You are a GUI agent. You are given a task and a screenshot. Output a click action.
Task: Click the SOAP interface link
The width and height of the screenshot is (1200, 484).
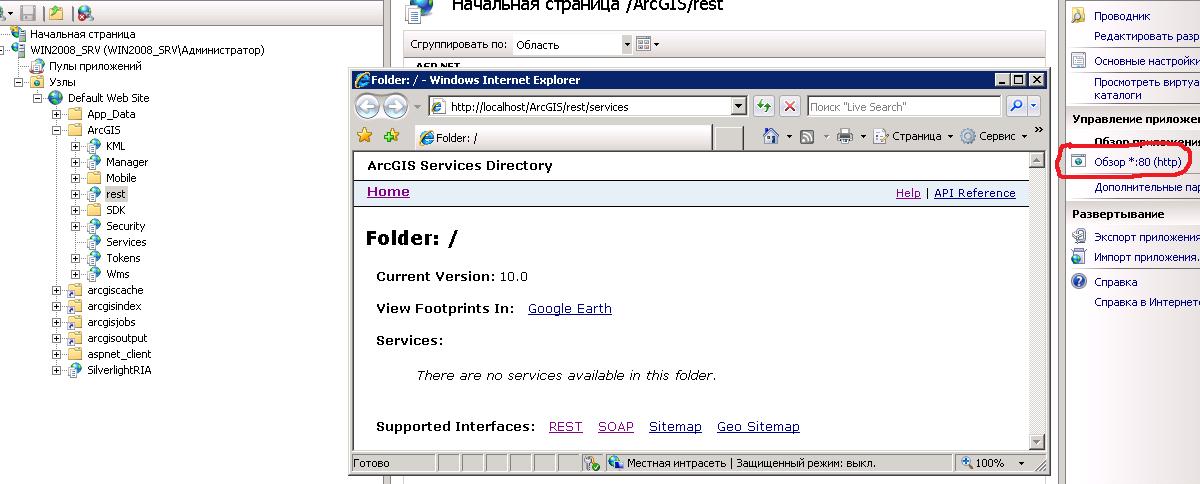(x=616, y=426)
